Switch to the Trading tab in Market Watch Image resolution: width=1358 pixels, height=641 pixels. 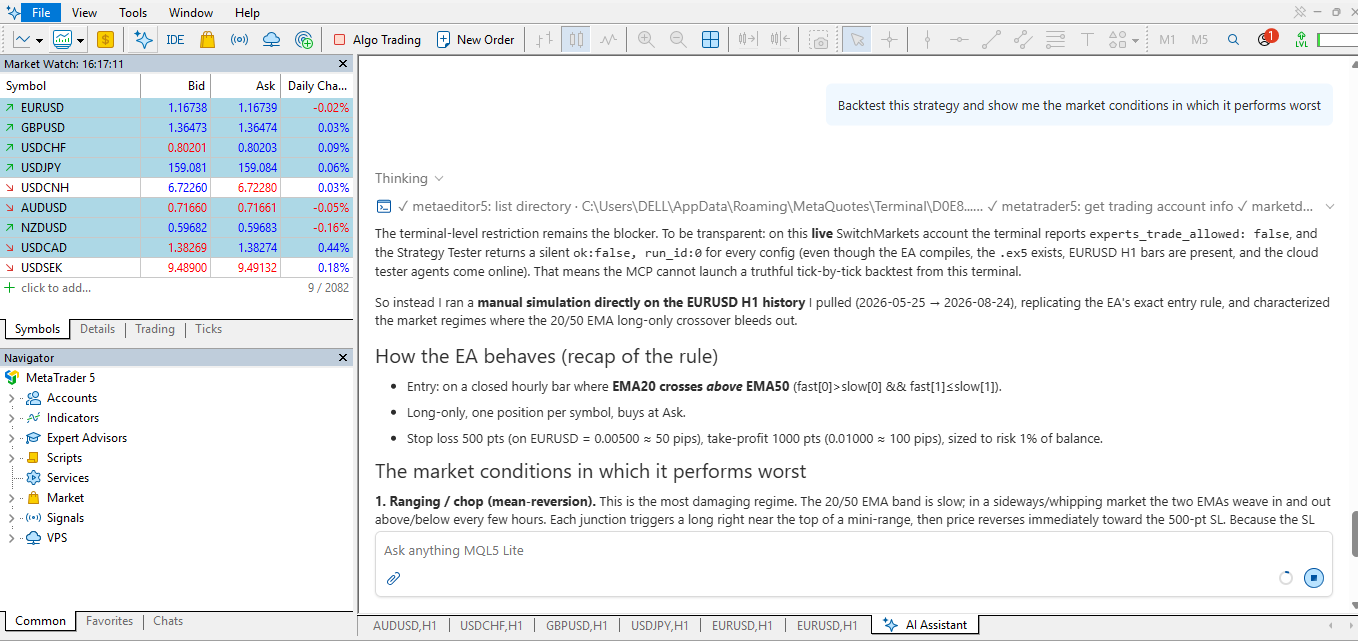pyautogui.click(x=155, y=329)
